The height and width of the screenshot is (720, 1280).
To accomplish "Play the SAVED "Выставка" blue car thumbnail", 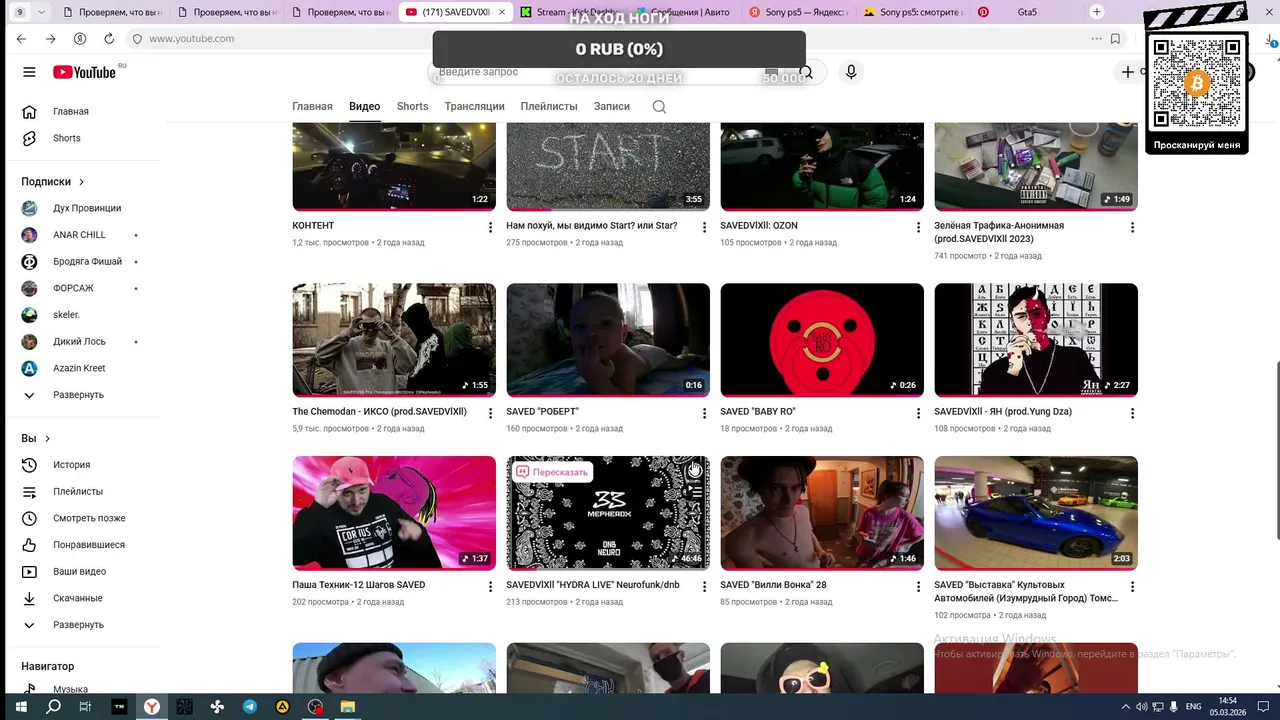I will coord(1036,513).
